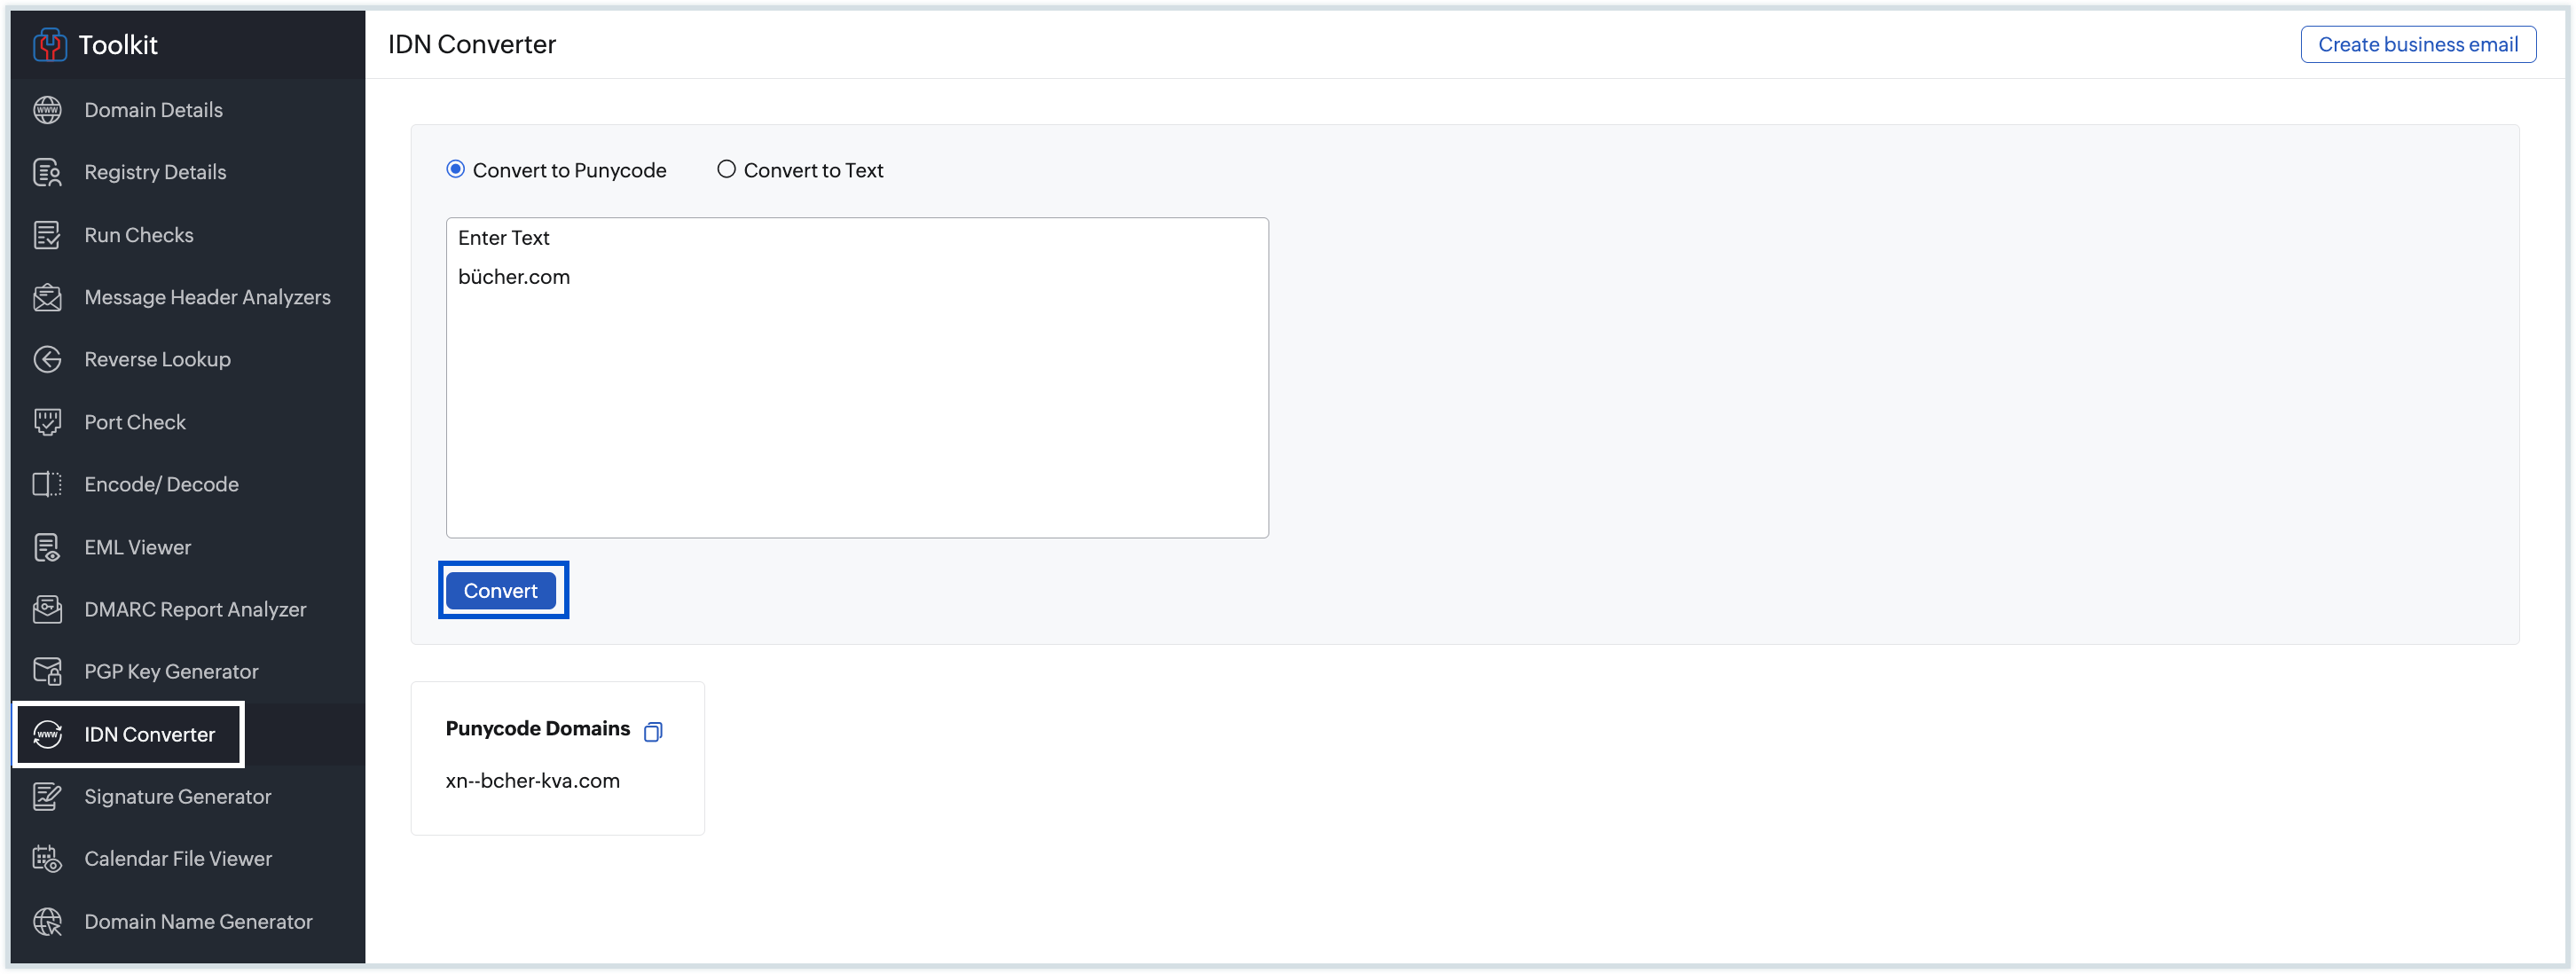The width and height of the screenshot is (2576, 974).
Task: Click the Run Checks checklist icon
Action: [x=47, y=235]
